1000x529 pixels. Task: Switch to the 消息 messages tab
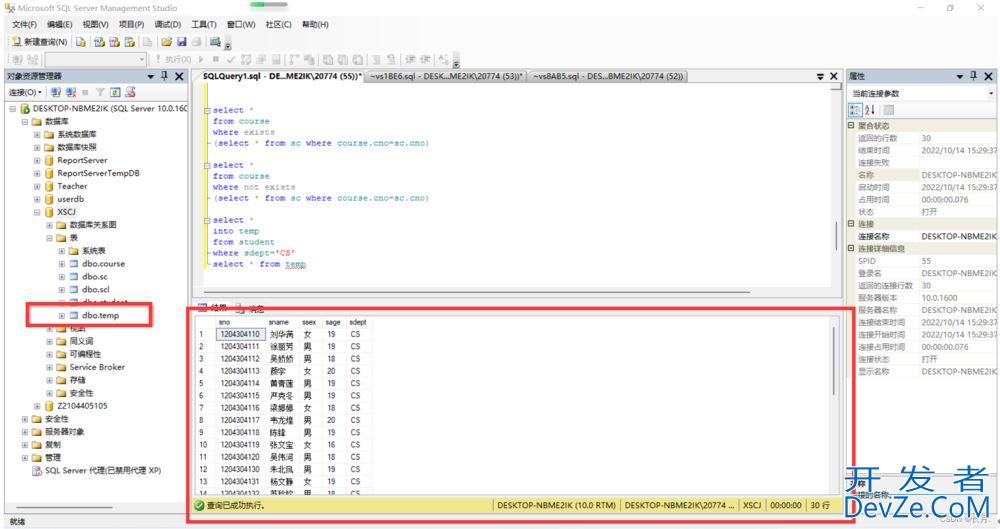point(250,309)
